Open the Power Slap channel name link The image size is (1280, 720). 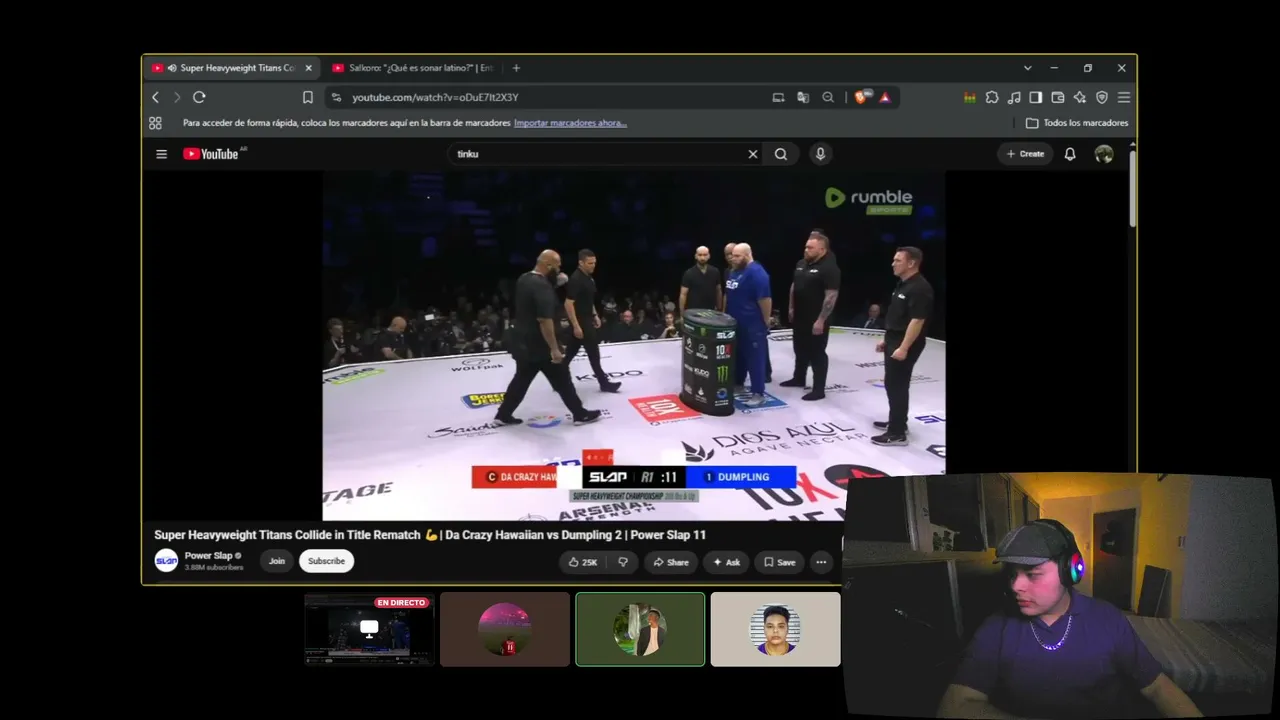tap(208, 556)
